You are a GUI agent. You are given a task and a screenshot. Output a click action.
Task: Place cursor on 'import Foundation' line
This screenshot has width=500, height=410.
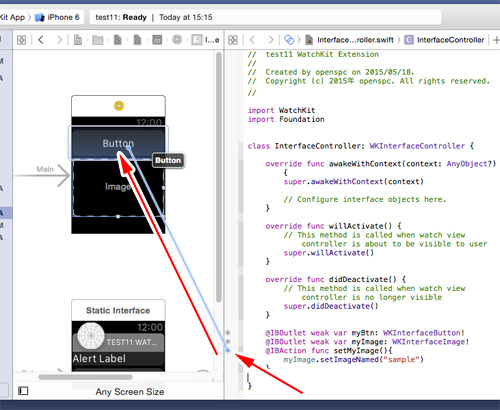(x=286, y=119)
